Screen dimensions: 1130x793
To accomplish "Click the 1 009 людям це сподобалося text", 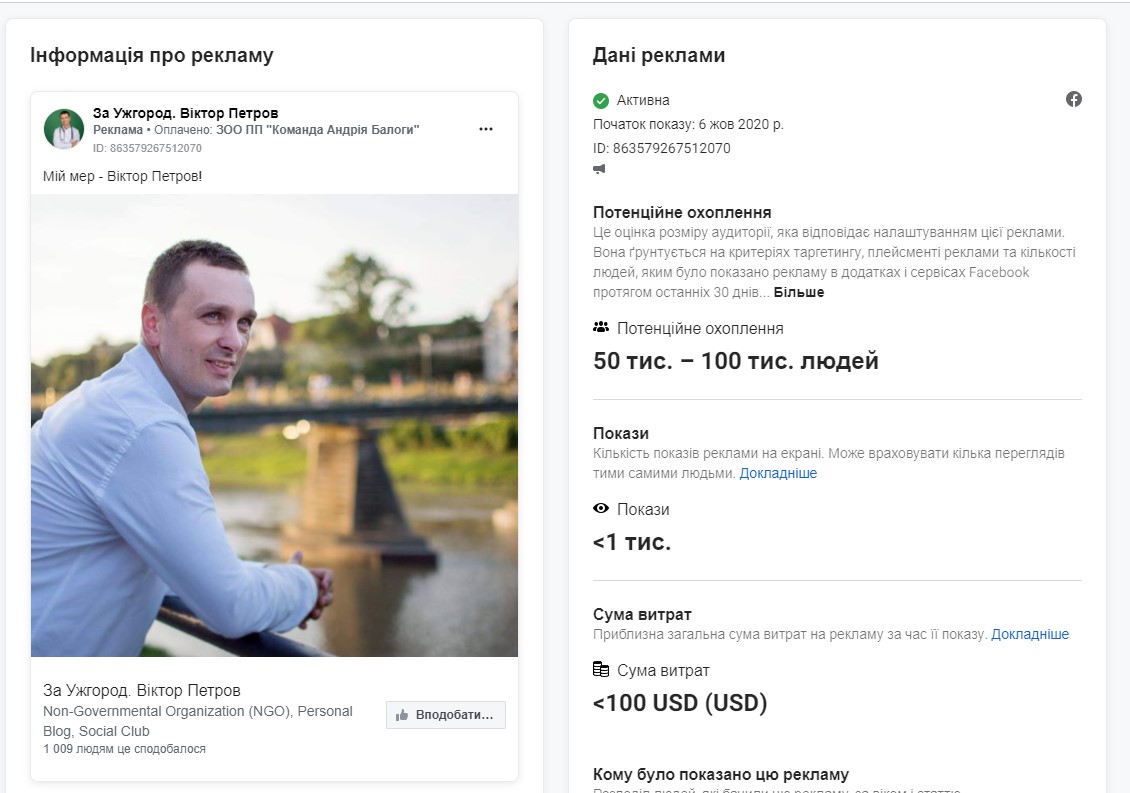I will click(x=124, y=748).
